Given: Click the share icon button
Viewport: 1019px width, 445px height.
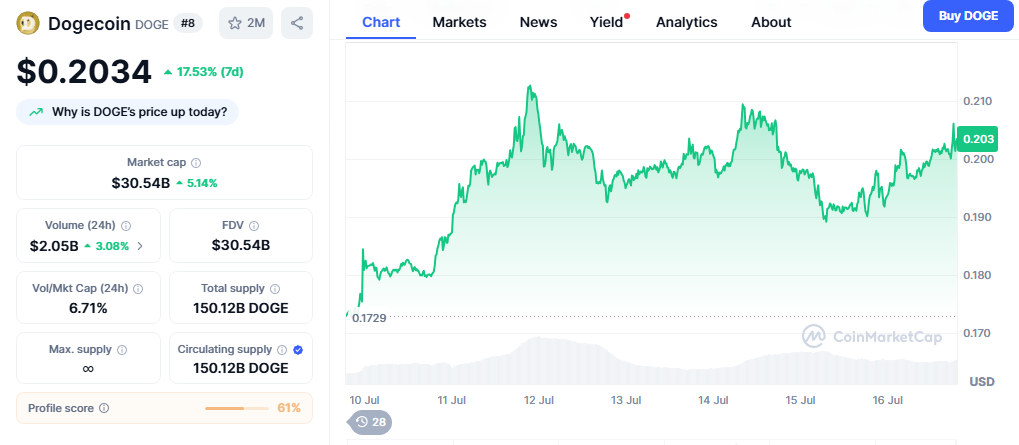Looking at the screenshot, I should tap(297, 22).
